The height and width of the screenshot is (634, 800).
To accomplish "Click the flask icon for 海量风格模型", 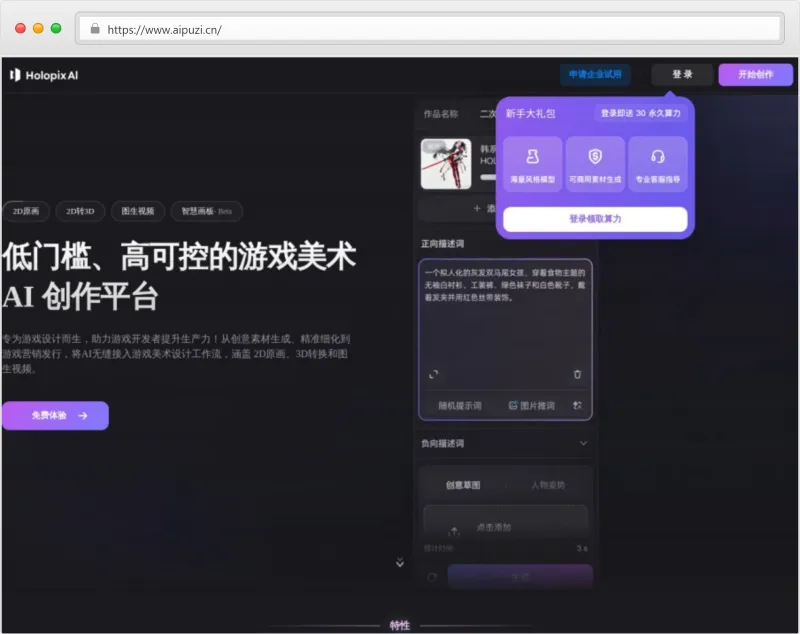I will coord(532,157).
